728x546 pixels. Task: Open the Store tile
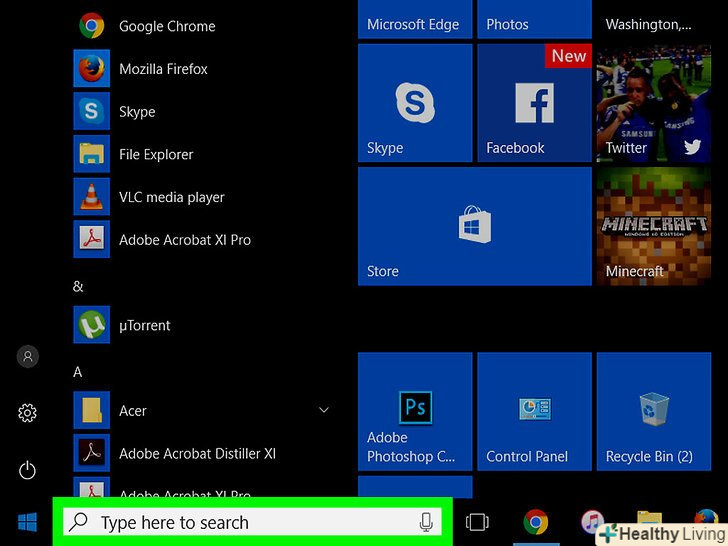474,226
